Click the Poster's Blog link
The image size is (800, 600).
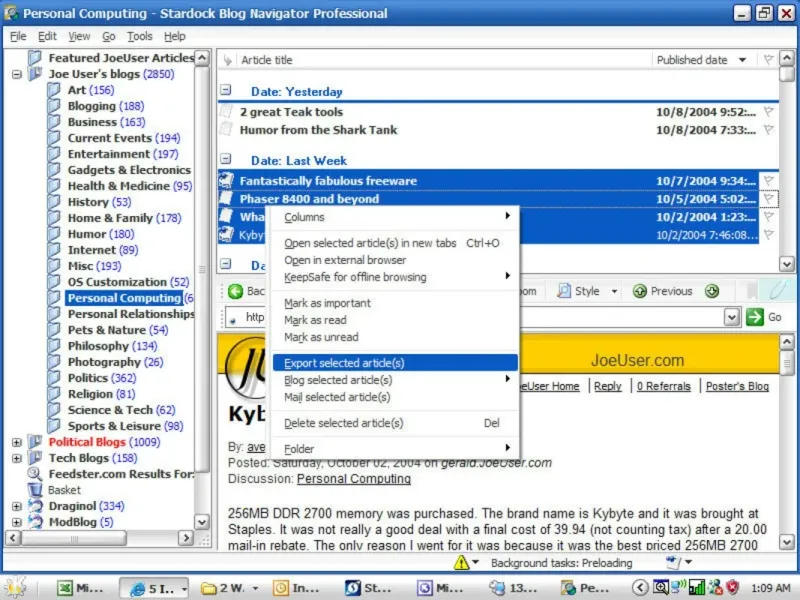[x=737, y=386]
